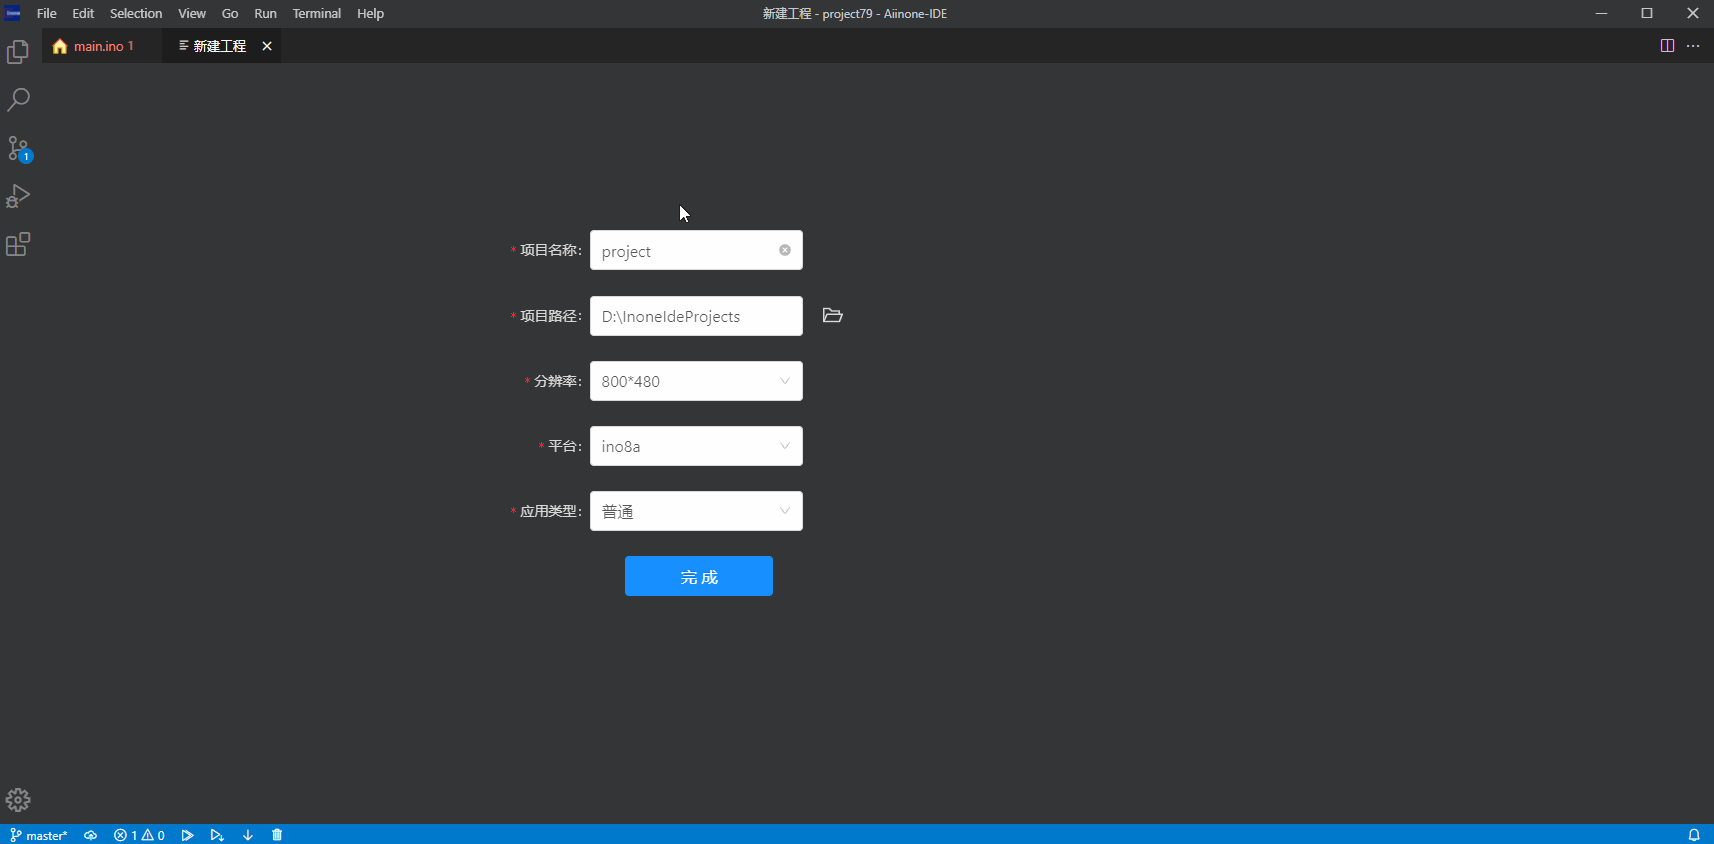Open the Source Control view with badge 1
This screenshot has height=844, width=1714.
point(18,149)
